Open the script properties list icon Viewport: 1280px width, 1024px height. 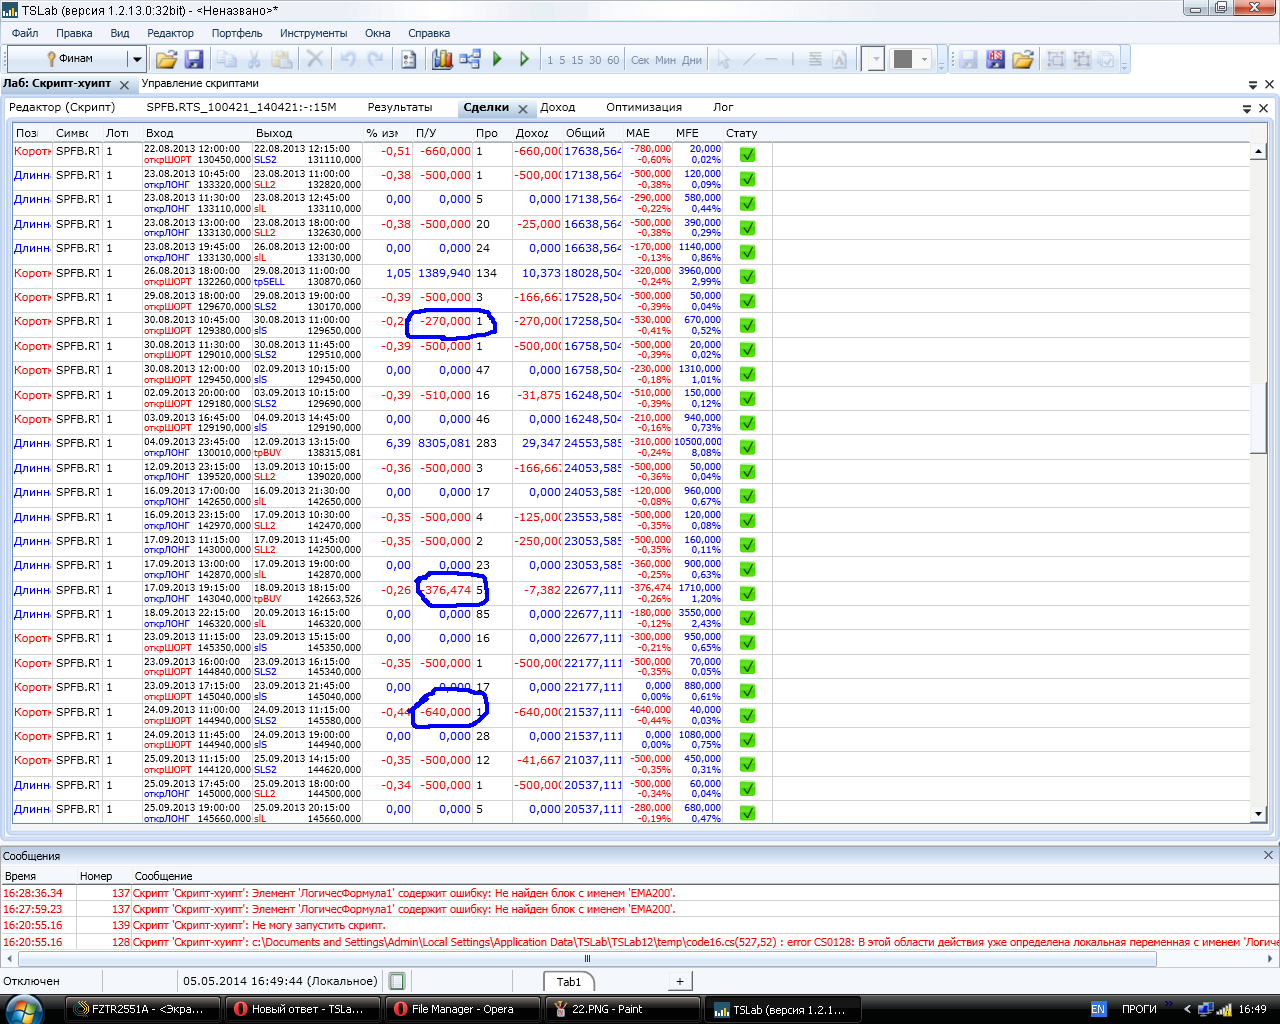(408, 60)
